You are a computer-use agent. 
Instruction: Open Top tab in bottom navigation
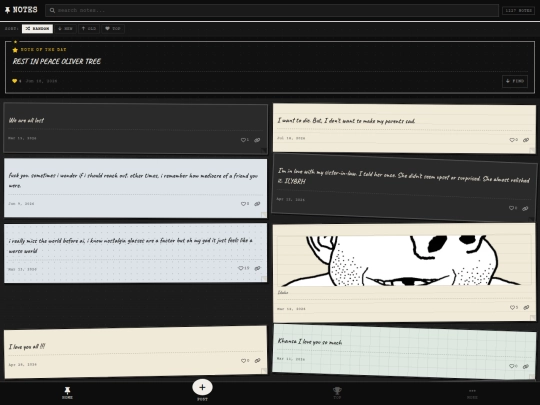(337, 393)
